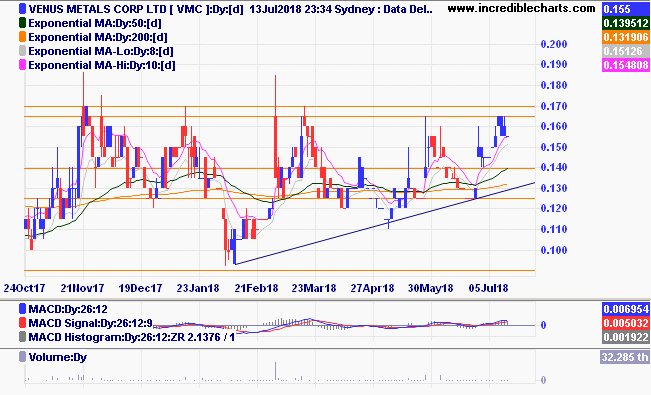Click the green Exponential MA 50 legend swatch
The width and height of the screenshot is (651, 395).
[x=22, y=23]
